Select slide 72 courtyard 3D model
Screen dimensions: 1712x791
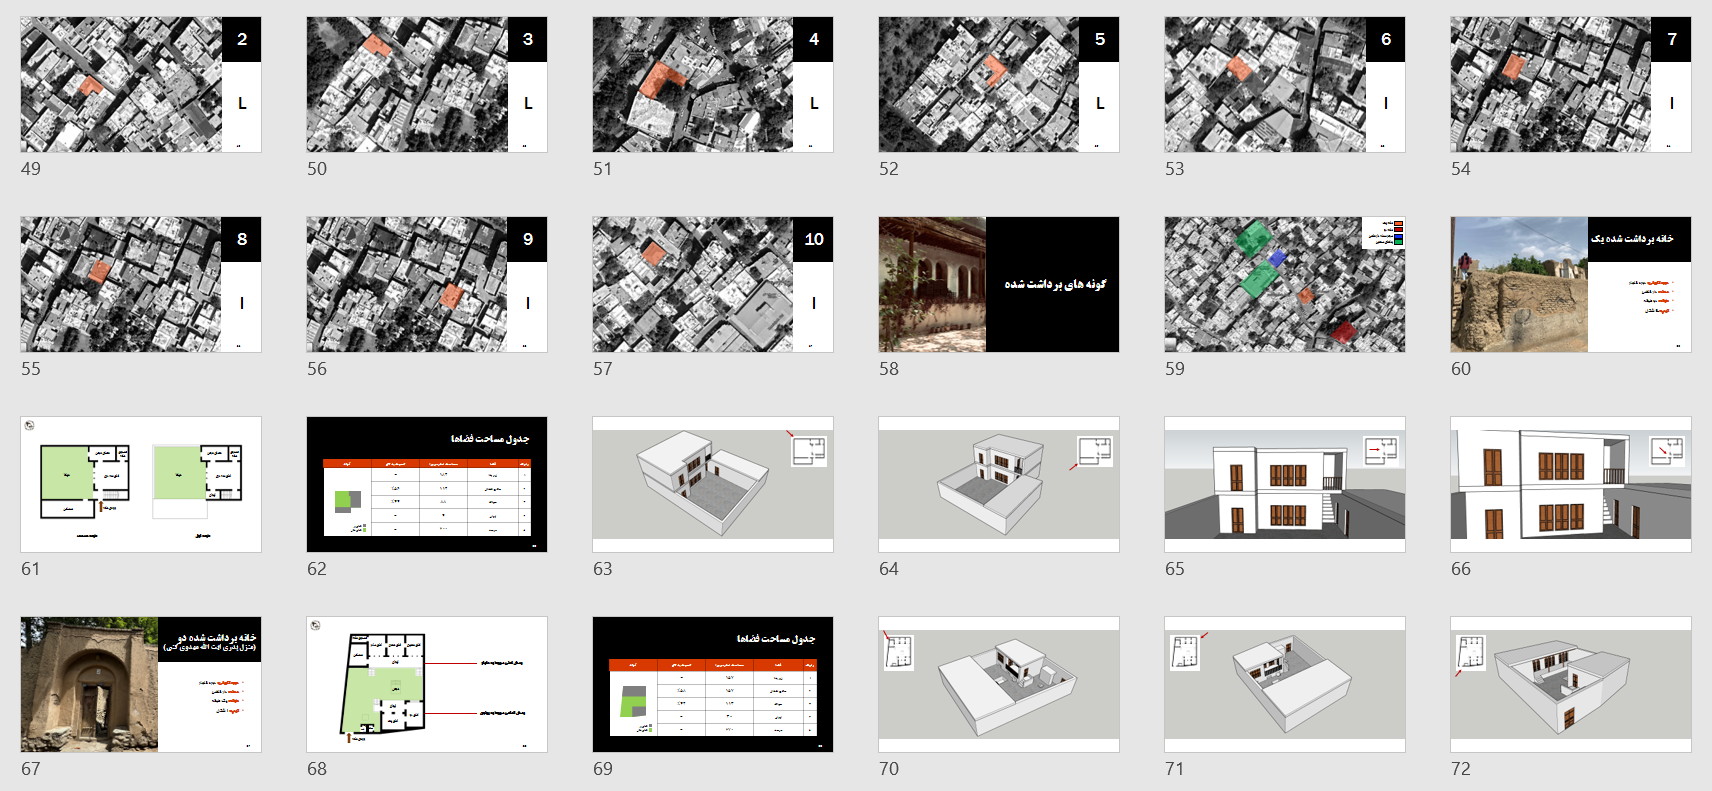(x=1570, y=684)
